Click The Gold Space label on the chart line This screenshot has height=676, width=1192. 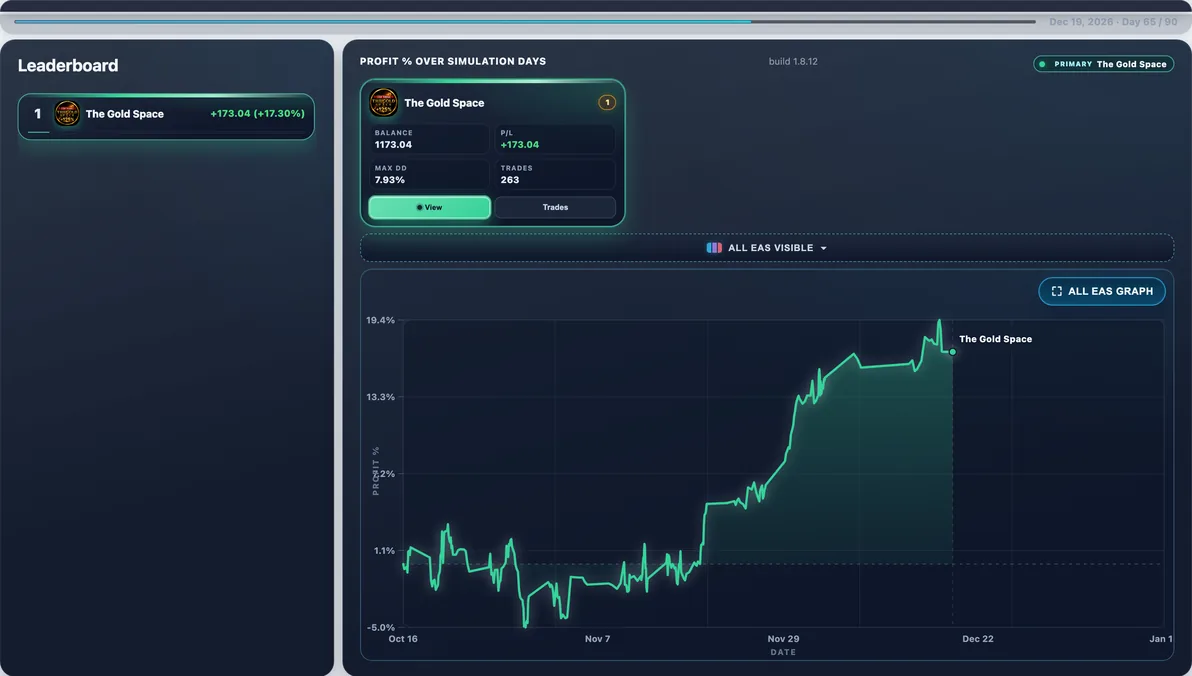point(995,339)
